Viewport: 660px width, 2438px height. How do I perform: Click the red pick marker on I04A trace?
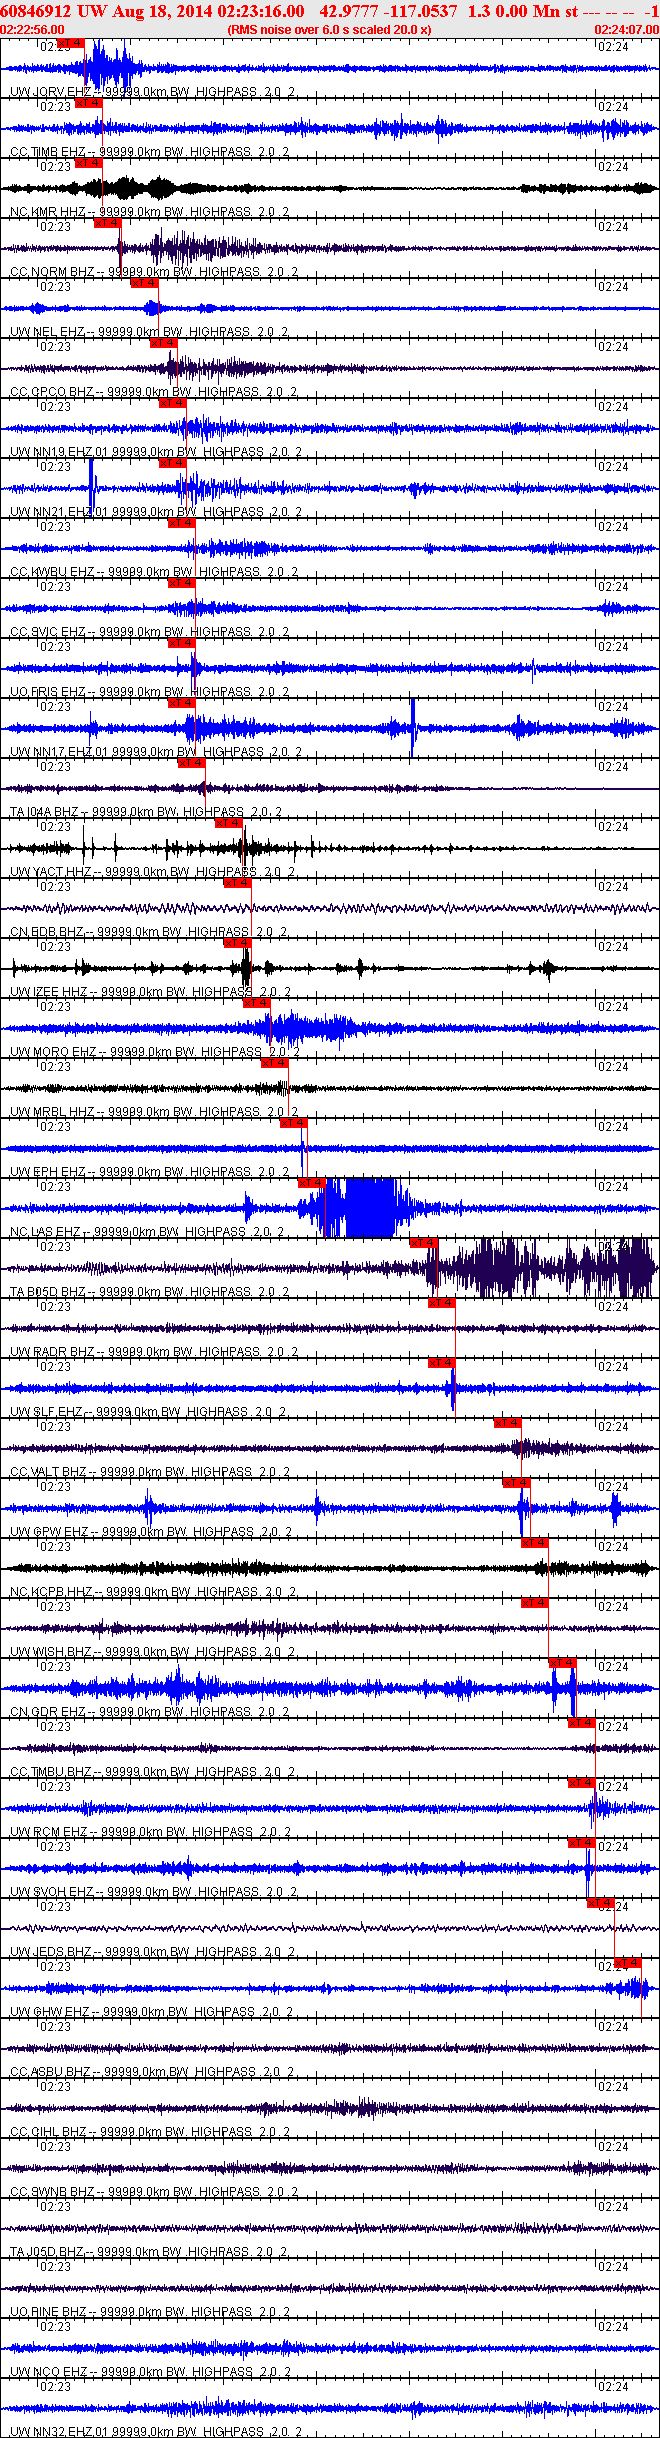coord(191,763)
